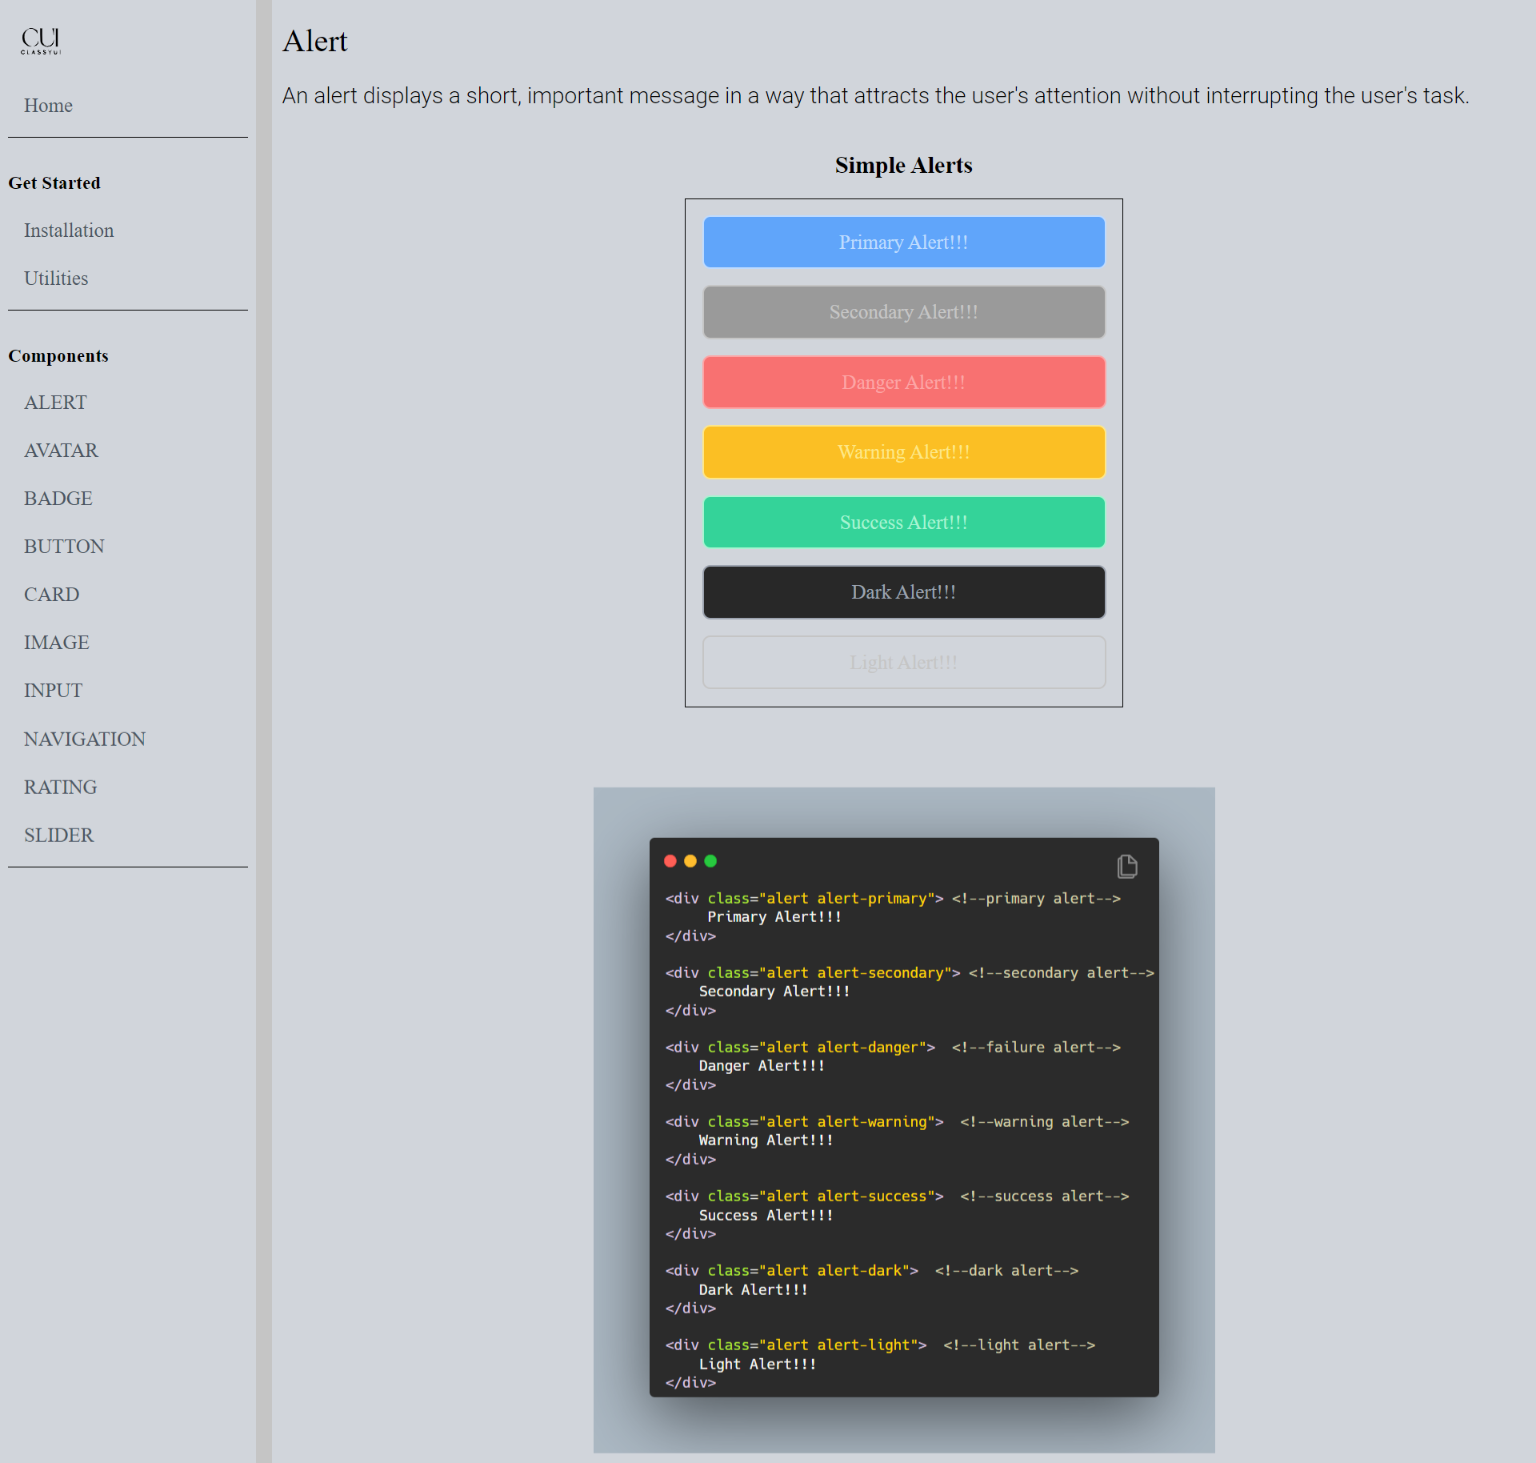
Task: Open the BUTTON component page
Action: coord(64,546)
